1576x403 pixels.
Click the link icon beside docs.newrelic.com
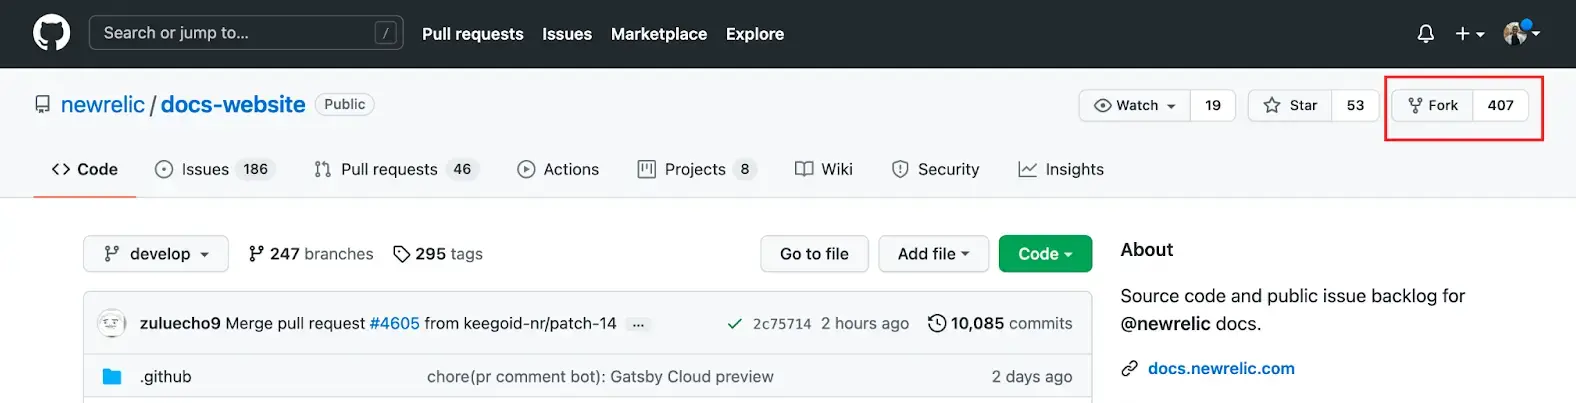(x=1130, y=369)
